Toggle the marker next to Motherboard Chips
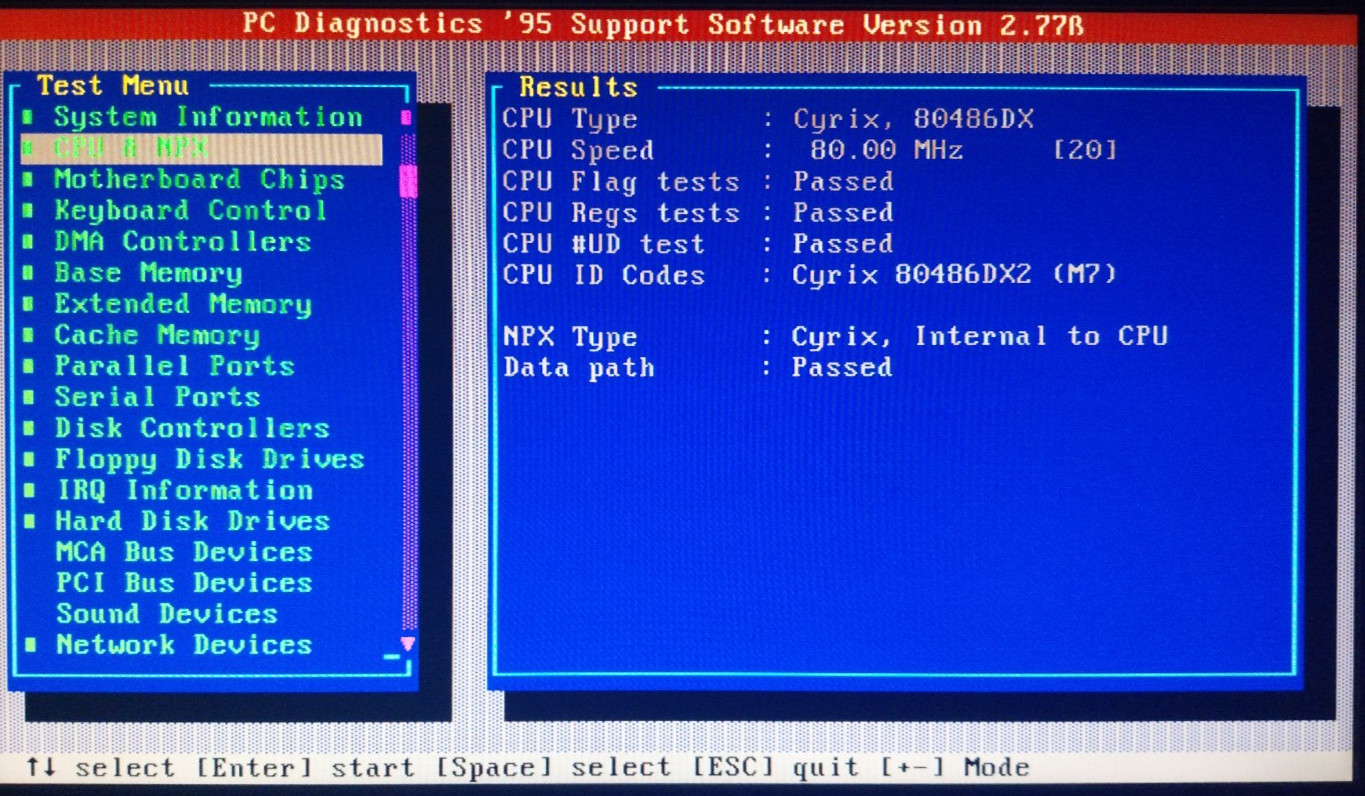The width and height of the screenshot is (1365, 796). coord(29,181)
